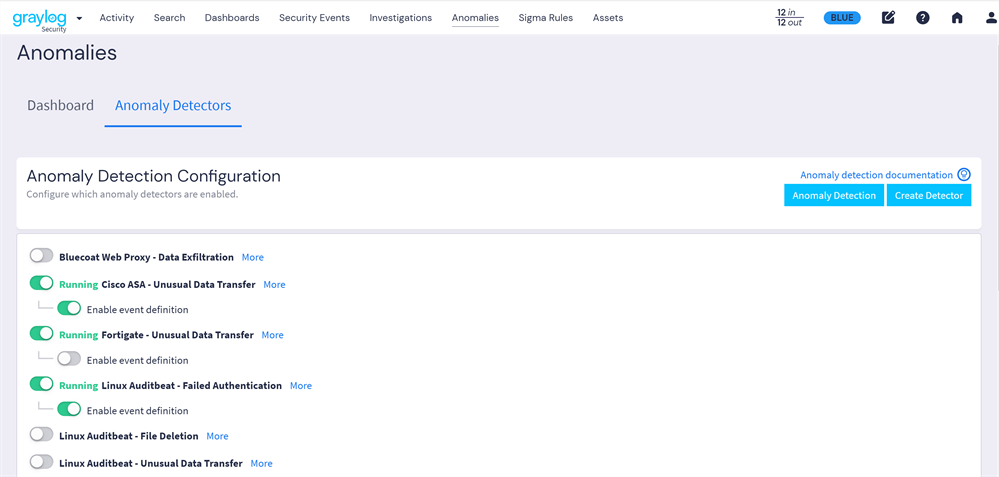
Task: Click the Create Detector button
Action: pyautogui.click(x=928, y=196)
